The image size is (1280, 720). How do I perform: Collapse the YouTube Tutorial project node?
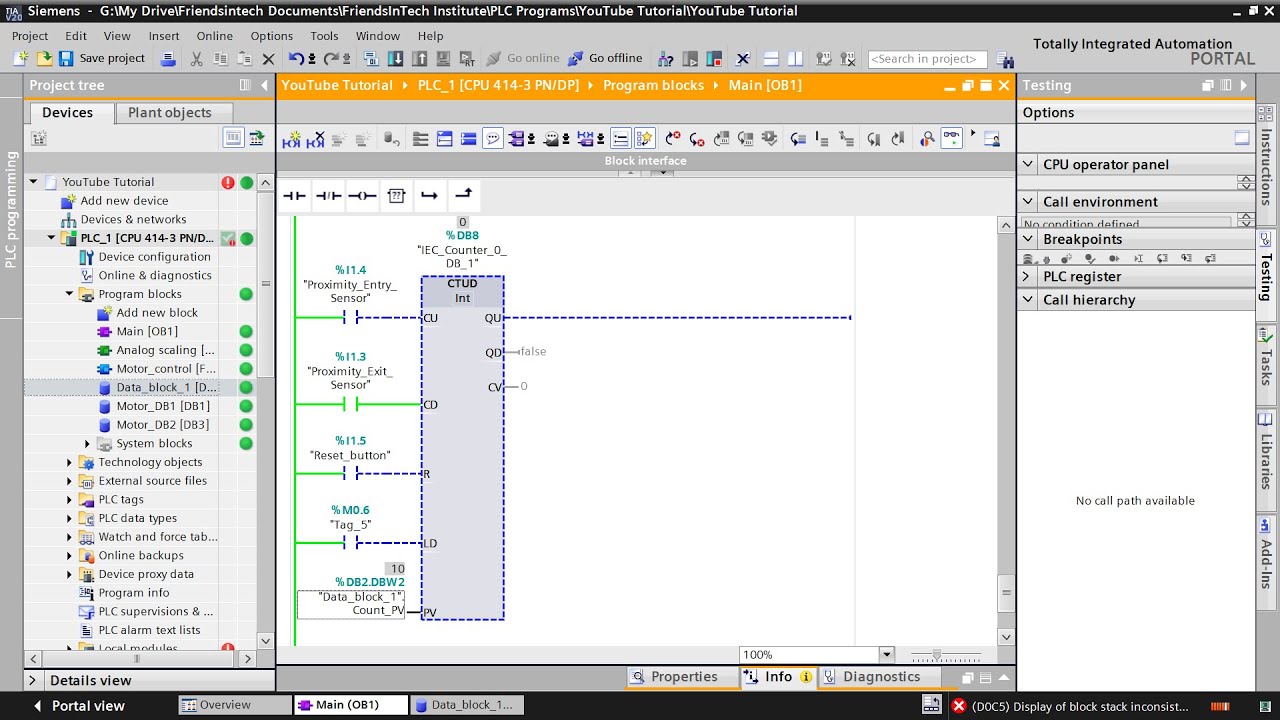pyautogui.click(x=33, y=182)
